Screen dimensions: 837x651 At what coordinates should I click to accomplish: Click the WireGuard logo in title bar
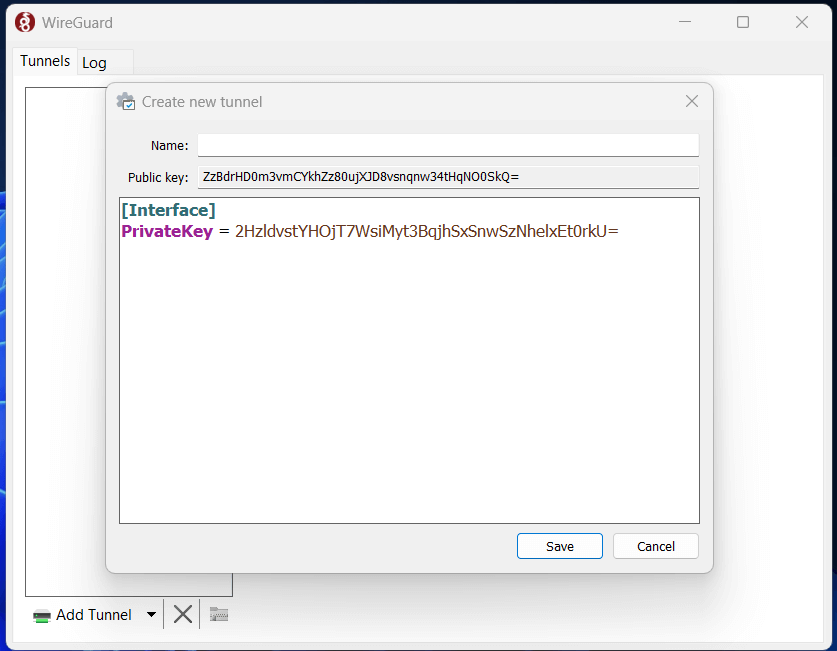(25, 22)
